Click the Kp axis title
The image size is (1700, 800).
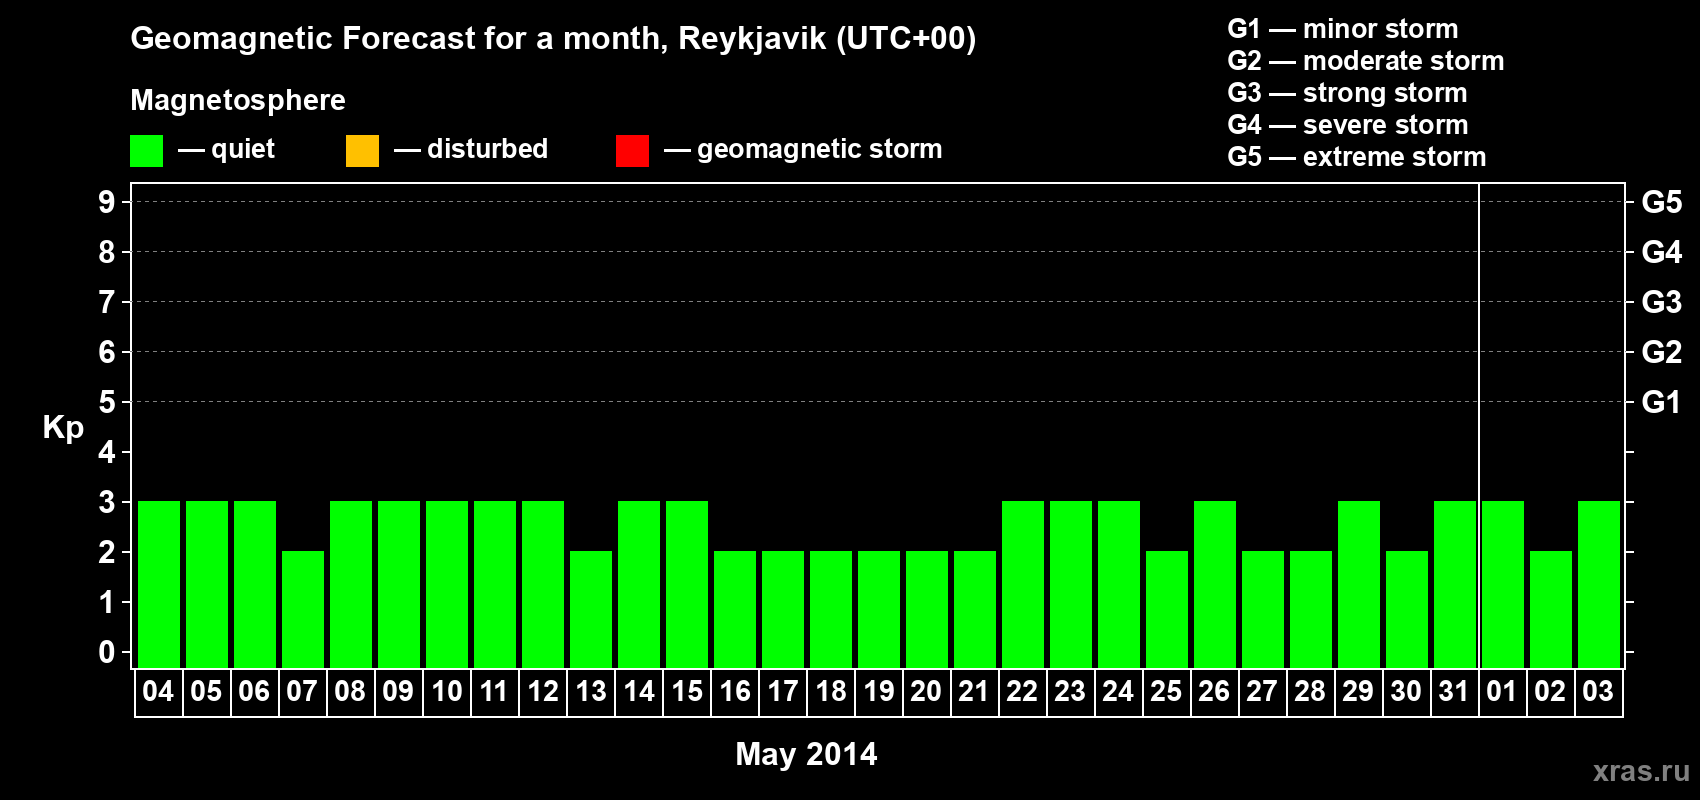(63, 427)
